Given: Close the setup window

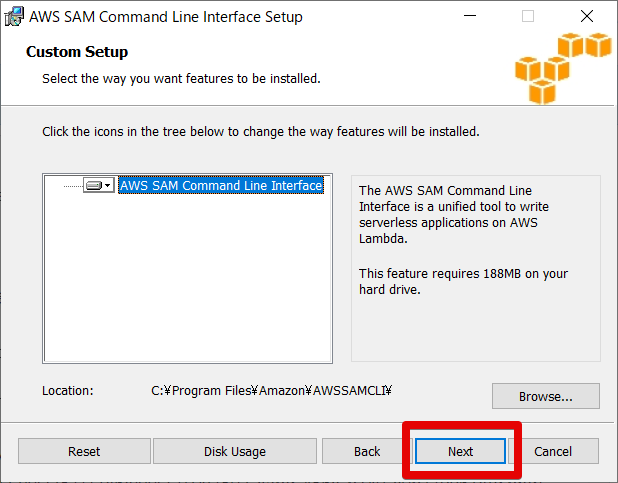Looking at the screenshot, I should (x=586, y=16).
